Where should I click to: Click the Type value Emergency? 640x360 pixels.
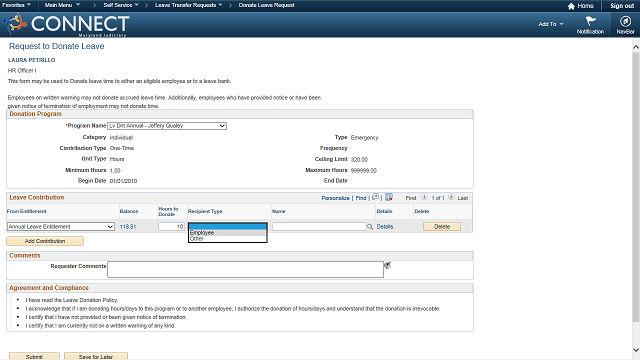364,138
